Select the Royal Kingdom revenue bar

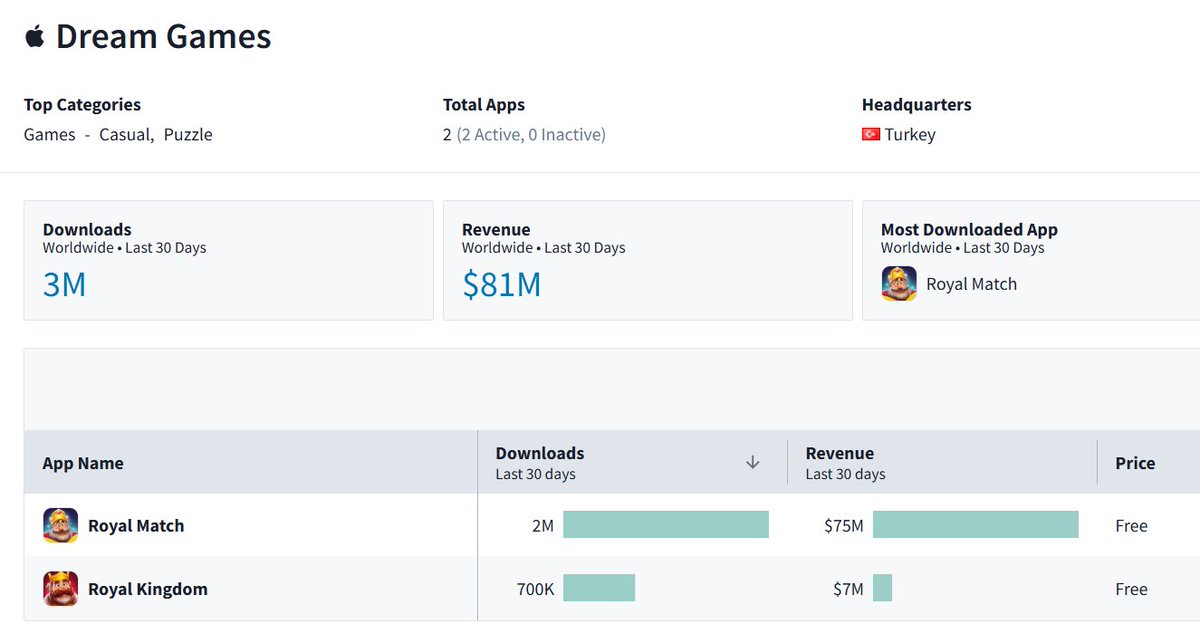(882, 588)
